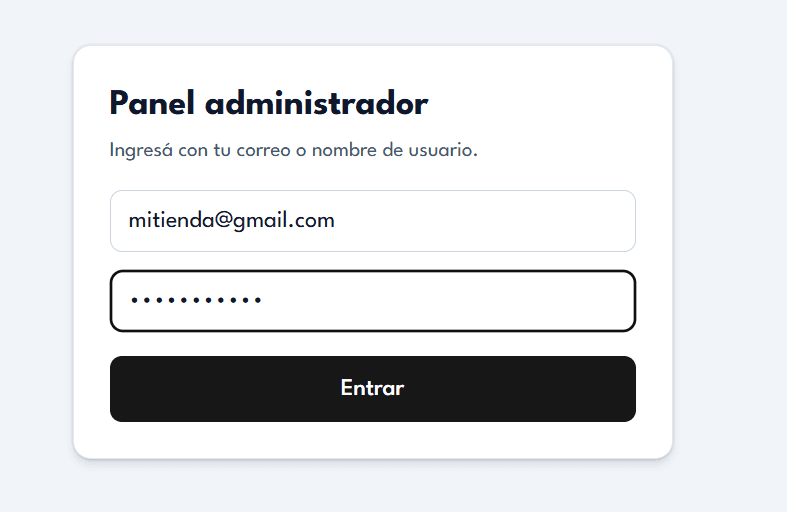Click the black-outlined password box
This screenshot has height=512, width=787.
click(x=450, y=301)
